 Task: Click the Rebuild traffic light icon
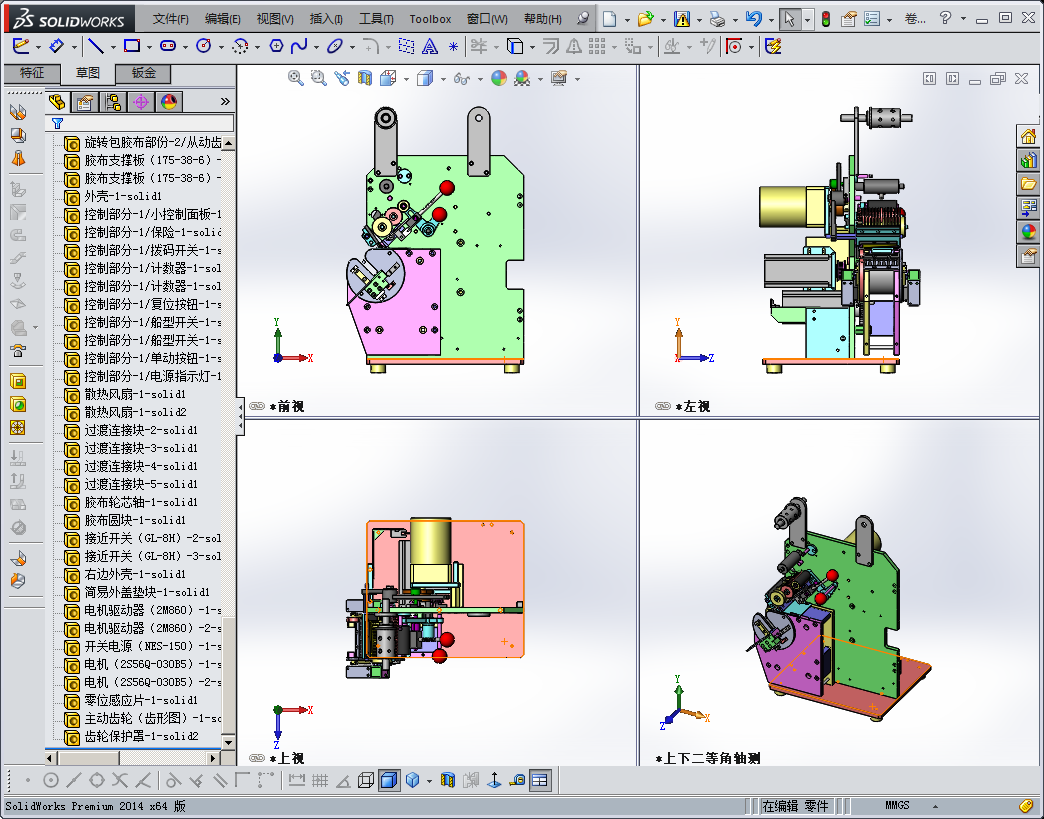826,19
